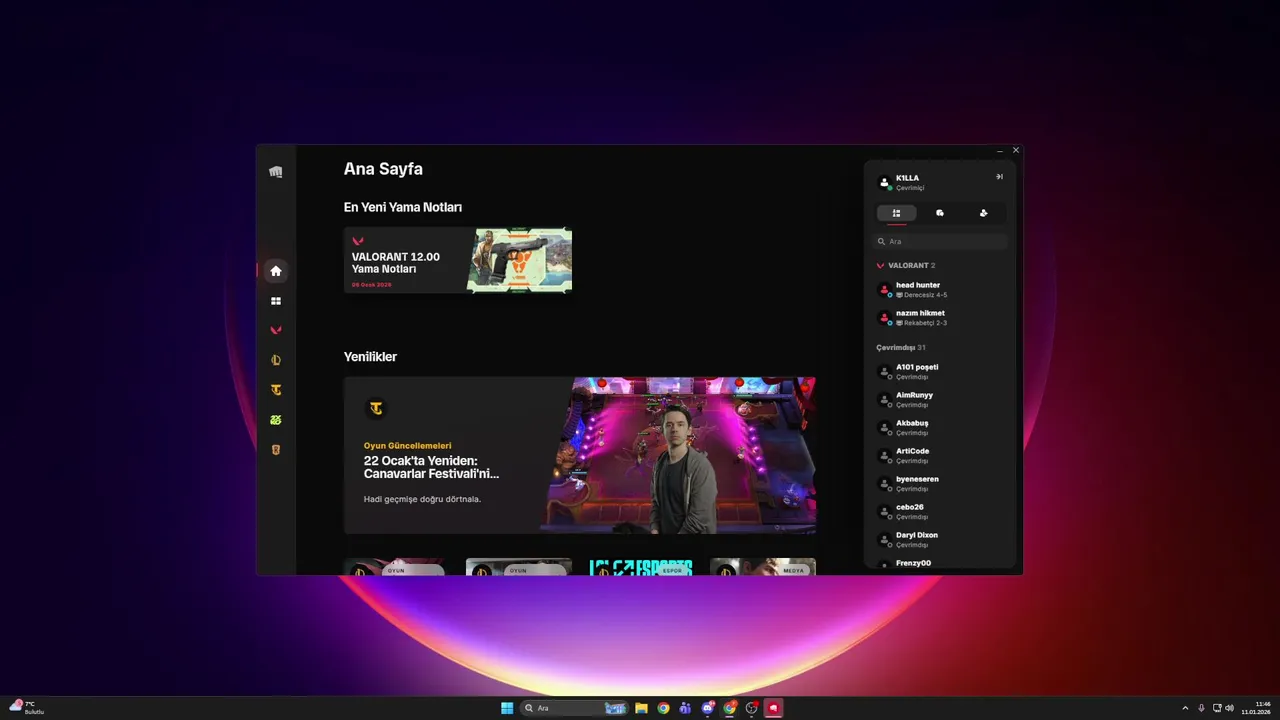1280x720 pixels.
Task: Click head hunter's avatar icon
Action: [884, 290]
